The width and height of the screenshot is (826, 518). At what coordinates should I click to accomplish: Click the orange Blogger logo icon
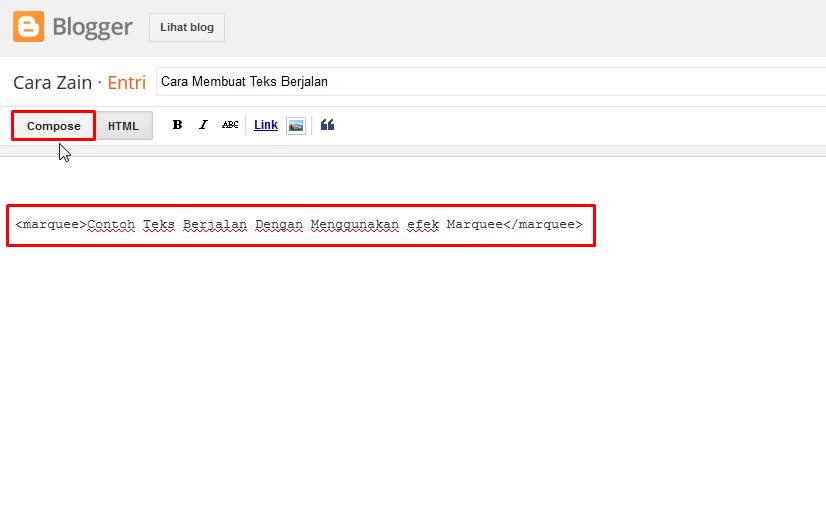tap(28, 26)
